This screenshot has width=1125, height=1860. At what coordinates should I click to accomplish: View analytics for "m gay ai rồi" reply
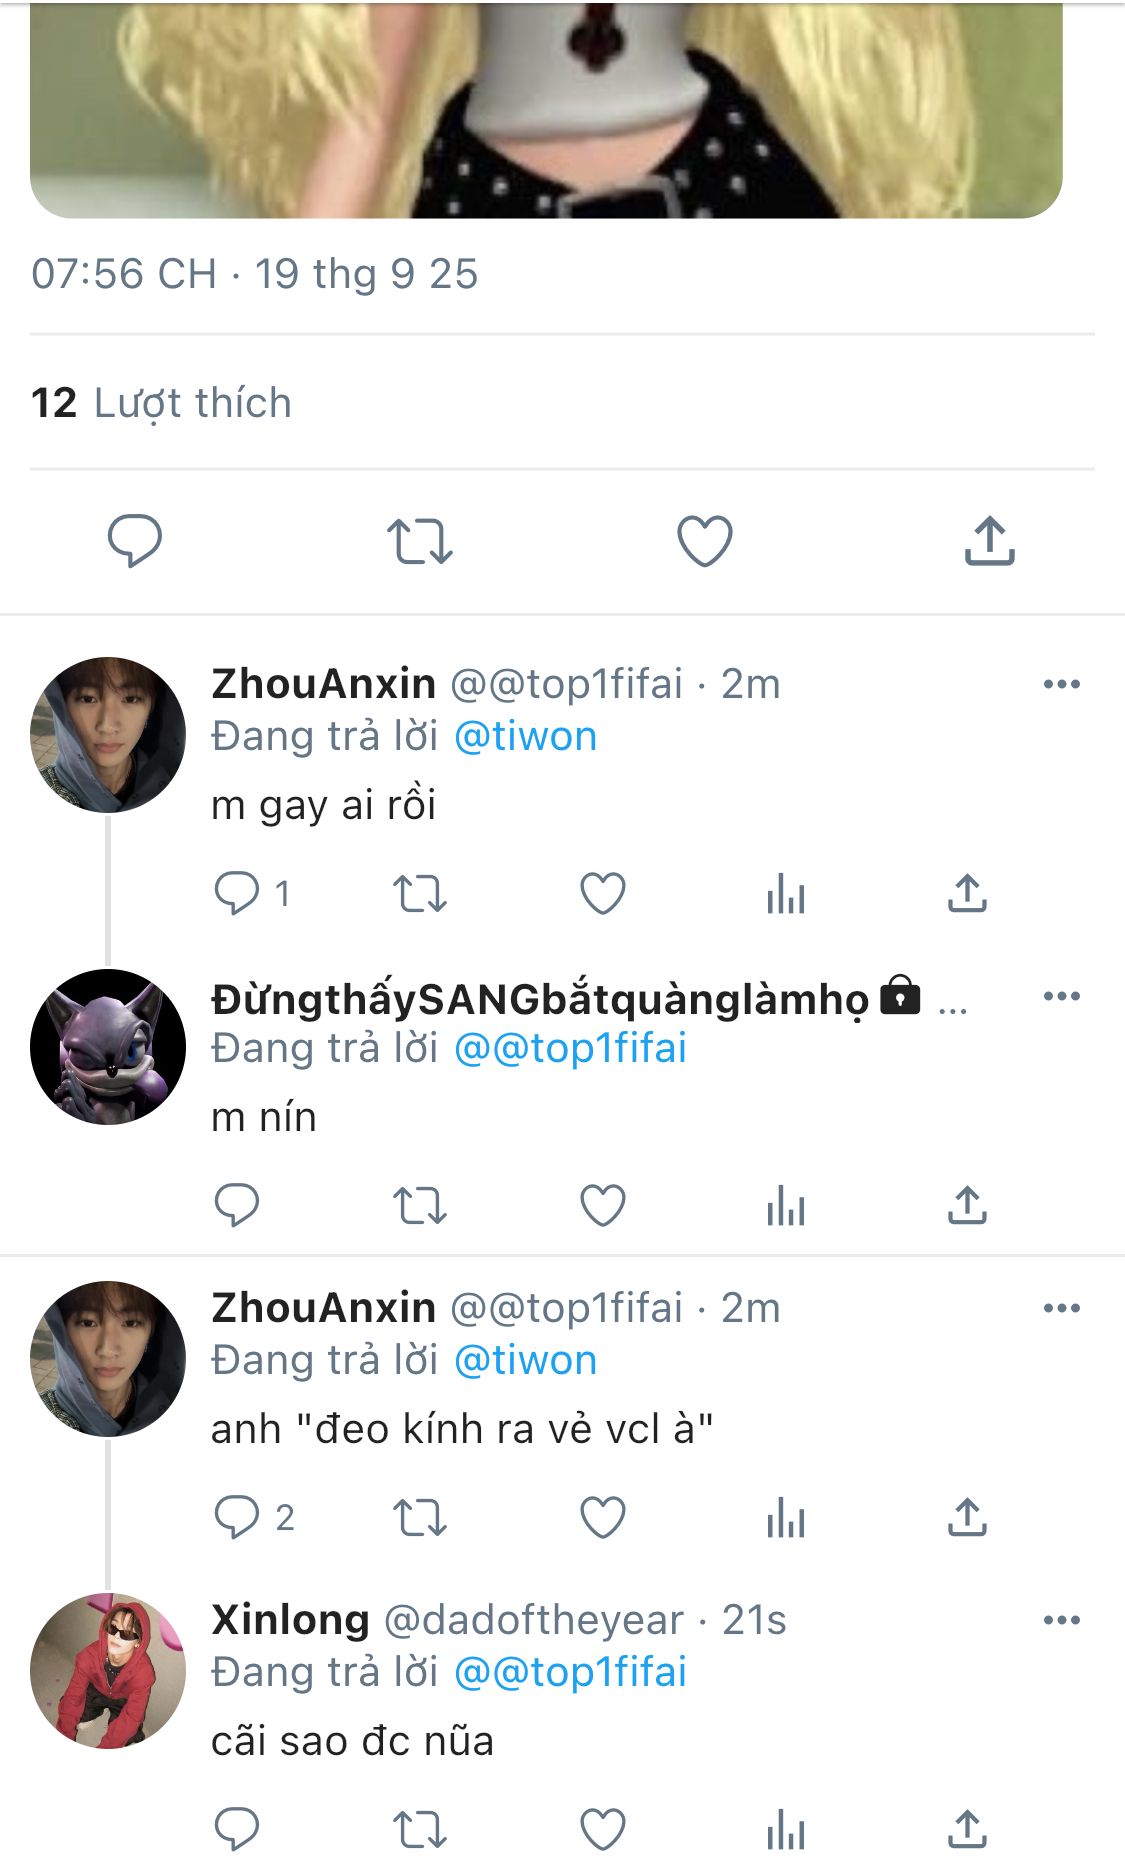click(x=786, y=894)
